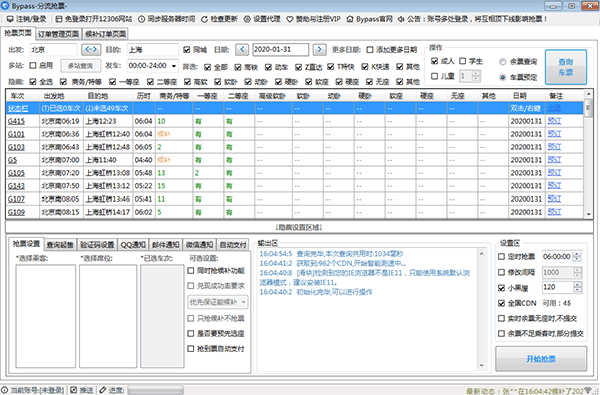This screenshot has height=395, width=600.
Task: Toggle the K快速 filter checkbox
Action: click(x=365, y=67)
